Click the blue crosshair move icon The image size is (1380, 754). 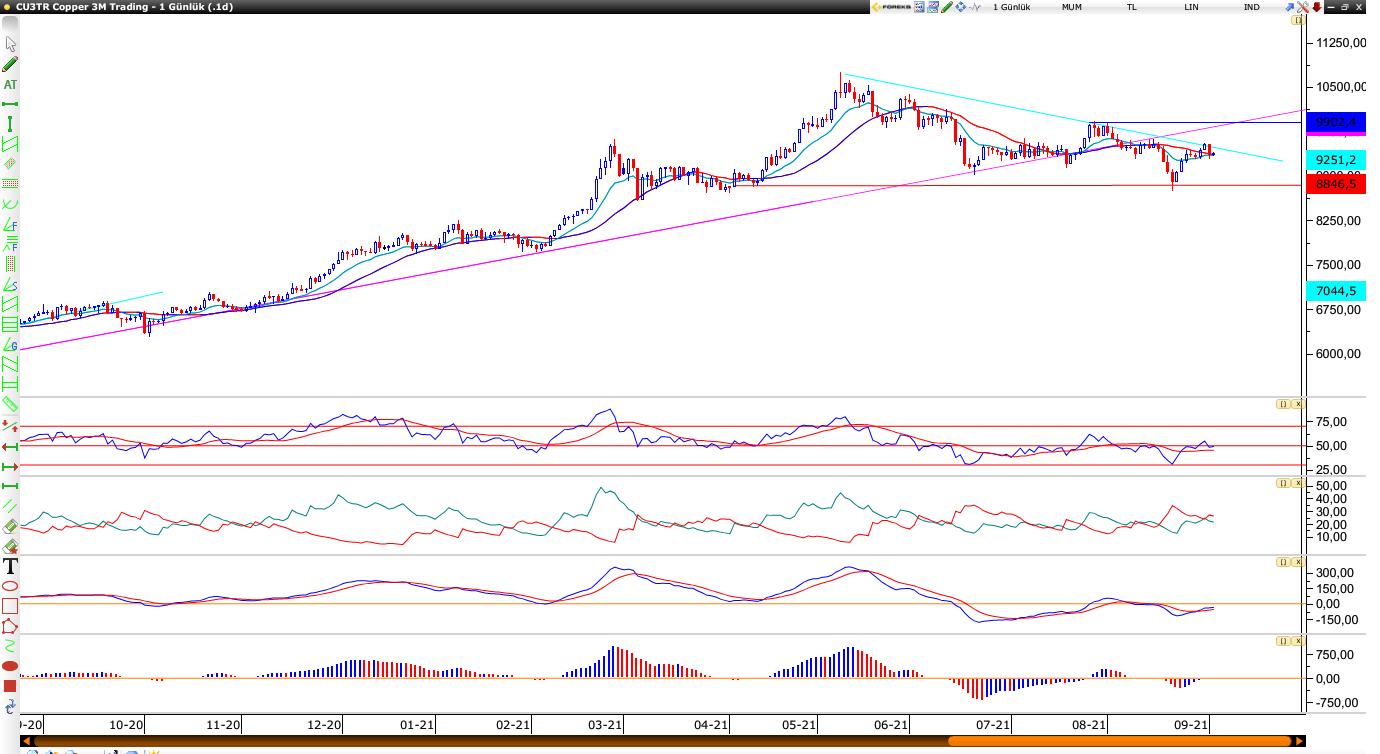click(961, 7)
